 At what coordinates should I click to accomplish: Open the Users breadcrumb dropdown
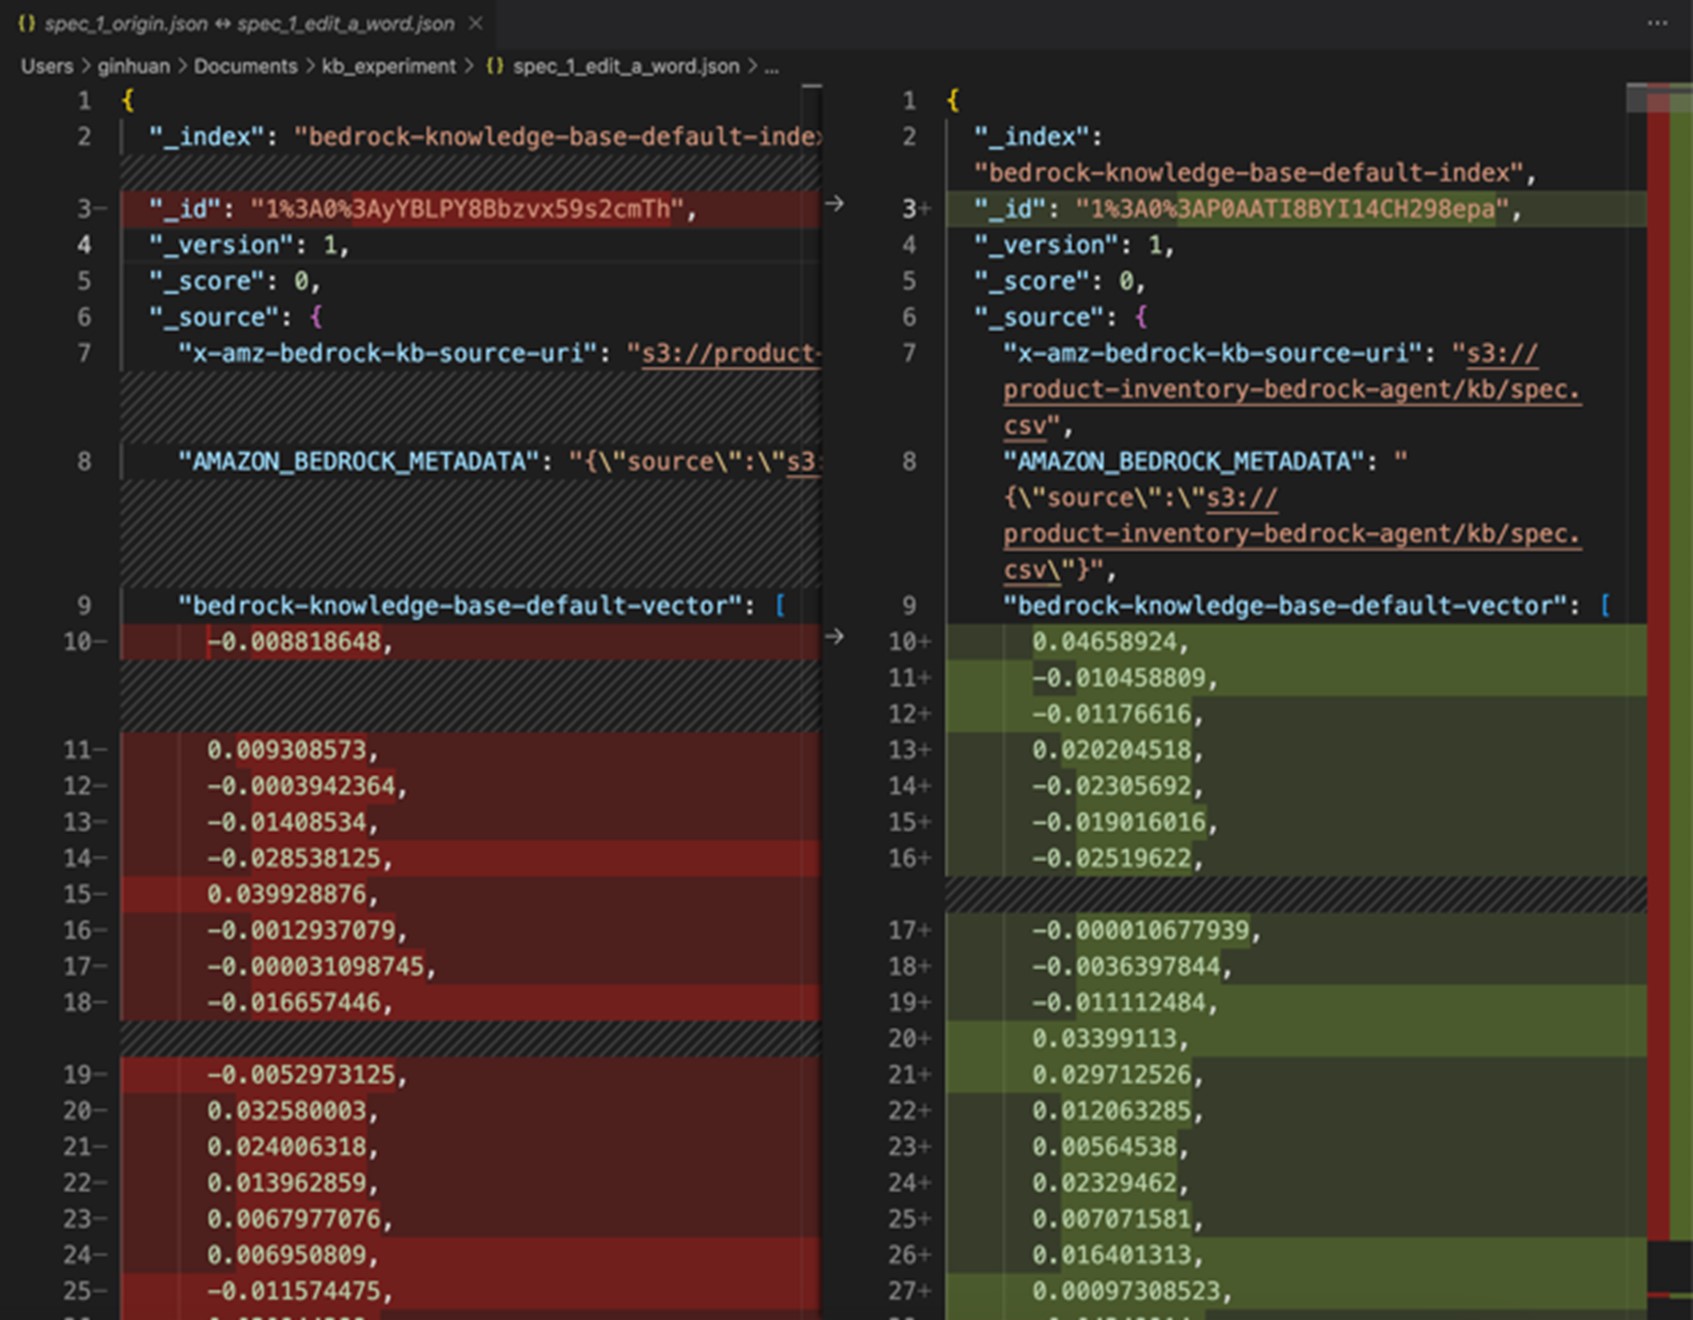coord(46,66)
